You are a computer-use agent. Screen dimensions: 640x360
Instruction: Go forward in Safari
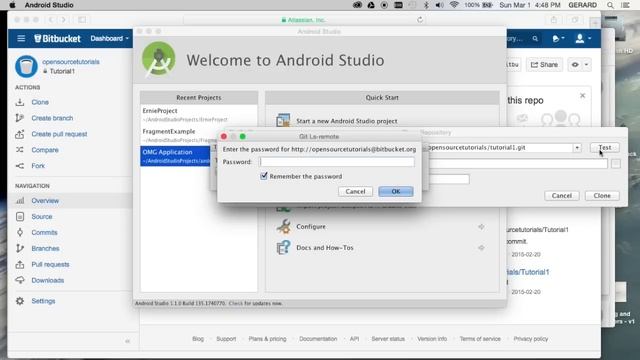[x=63, y=20]
